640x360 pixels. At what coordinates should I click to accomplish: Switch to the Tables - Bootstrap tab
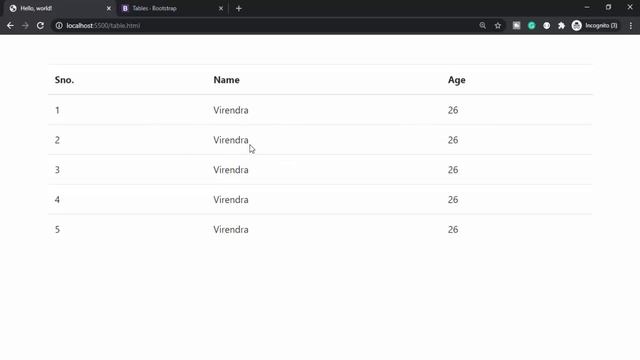coord(172,8)
